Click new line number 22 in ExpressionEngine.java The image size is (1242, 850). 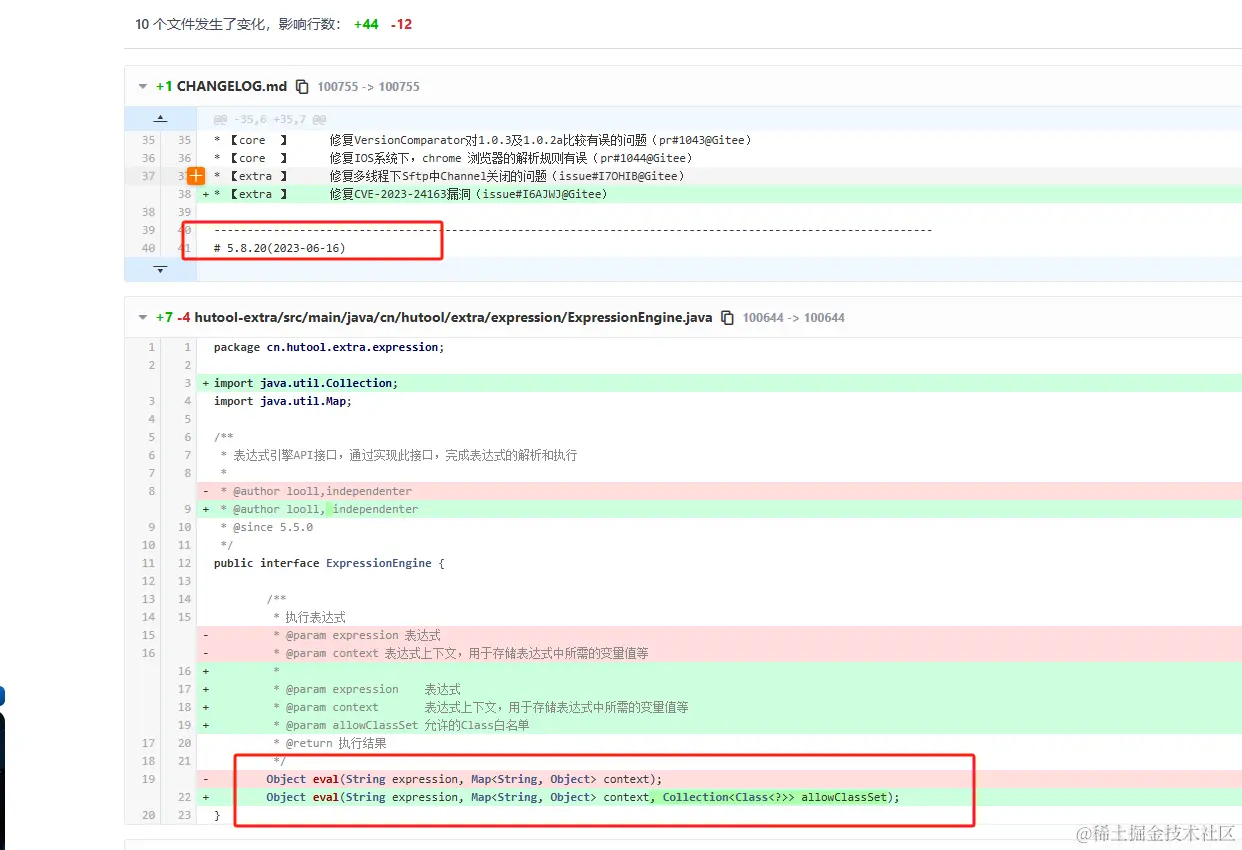pos(184,797)
